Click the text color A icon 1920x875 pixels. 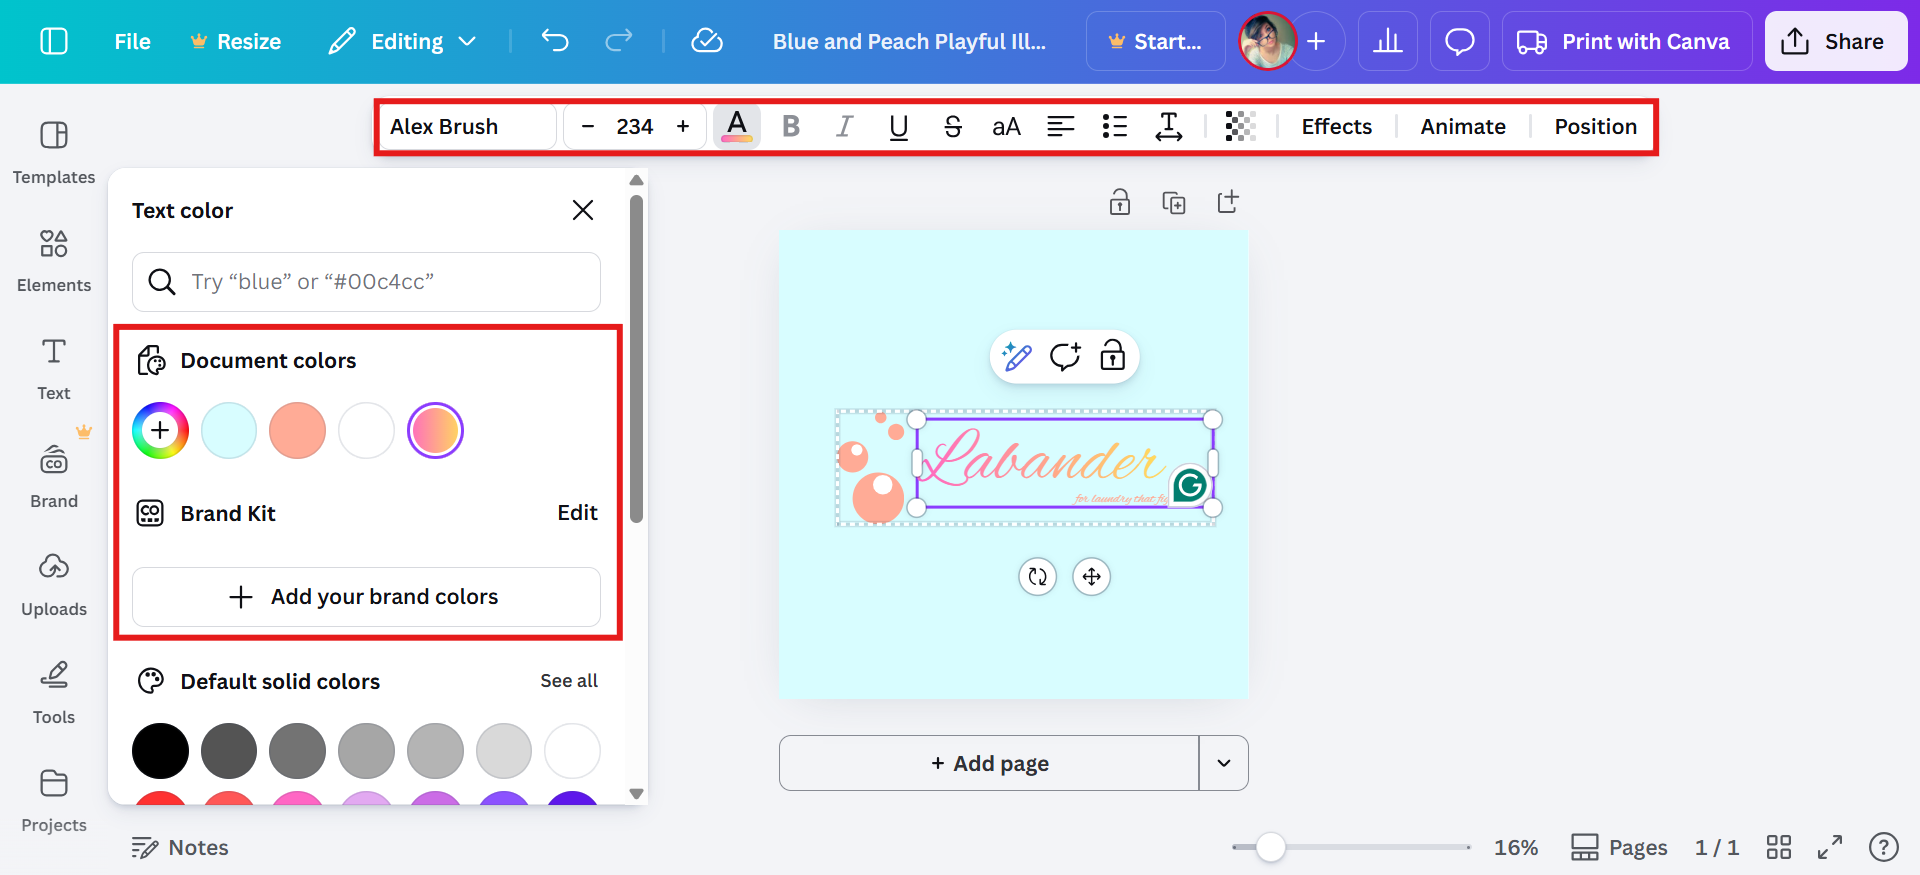737,127
